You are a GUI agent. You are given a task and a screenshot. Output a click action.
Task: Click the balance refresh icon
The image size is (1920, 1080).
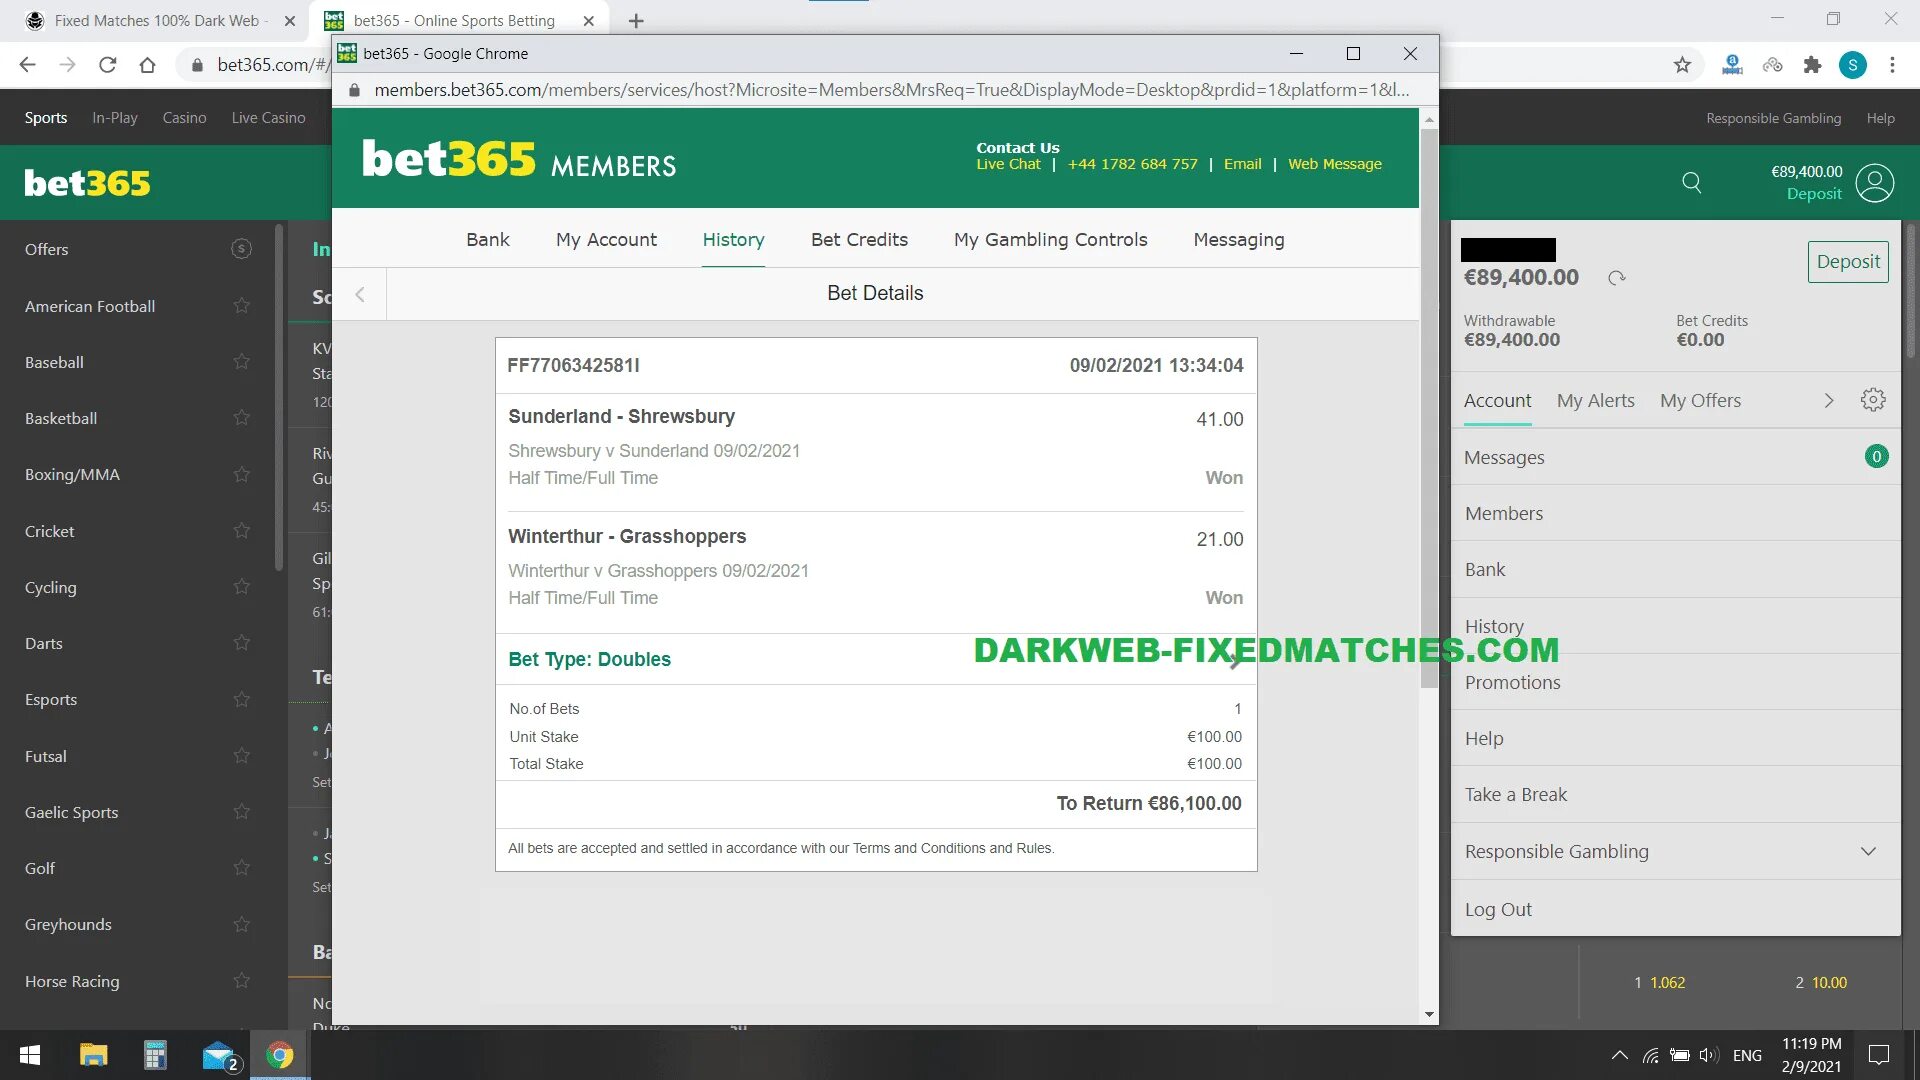coord(1617,278)
